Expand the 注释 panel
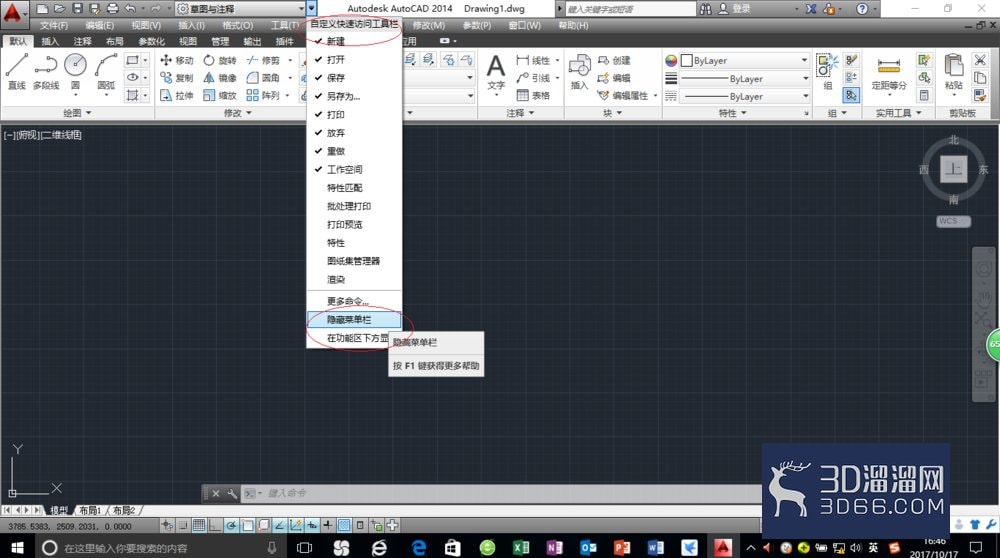 coord(520,113)
